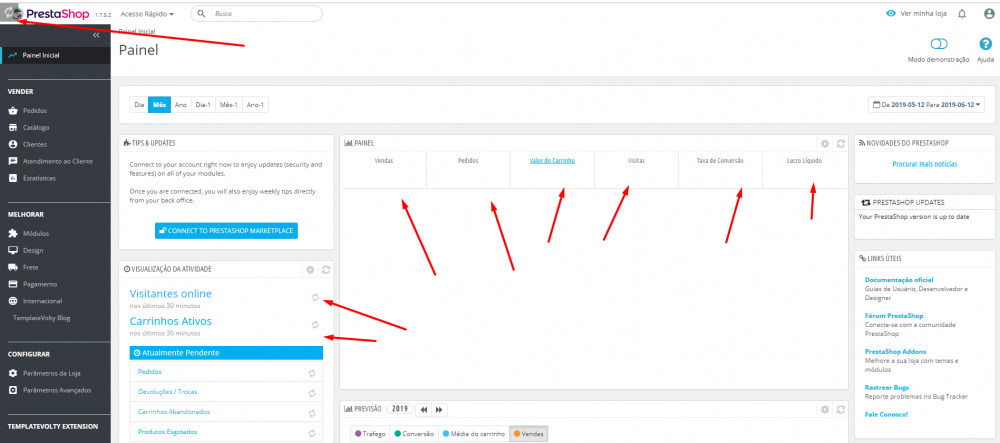1000x443 pixels.
Task: Click refresh icon in Produtos Esgotados row
Action: (312, 433)
